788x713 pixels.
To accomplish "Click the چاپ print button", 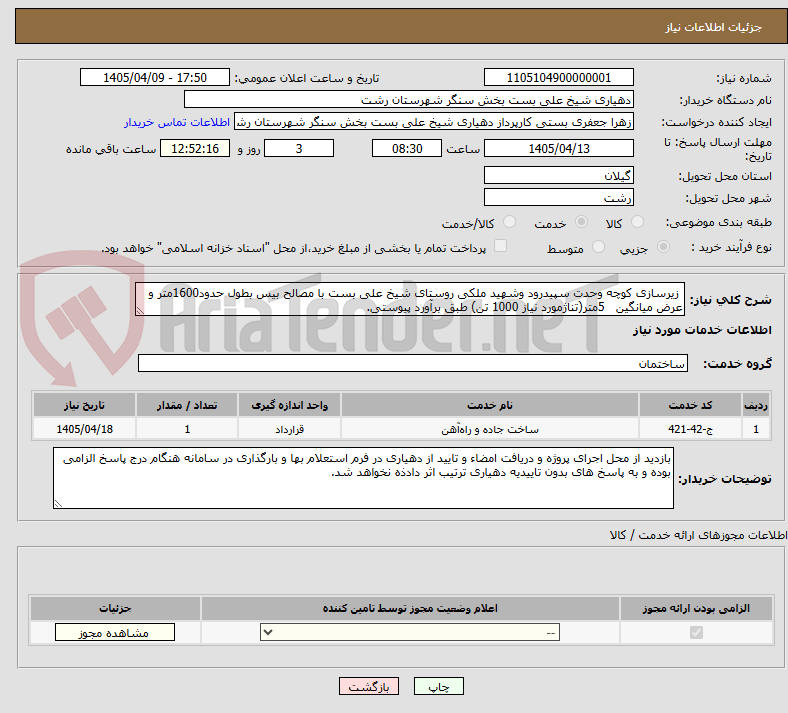I will (x=439, y=686).
